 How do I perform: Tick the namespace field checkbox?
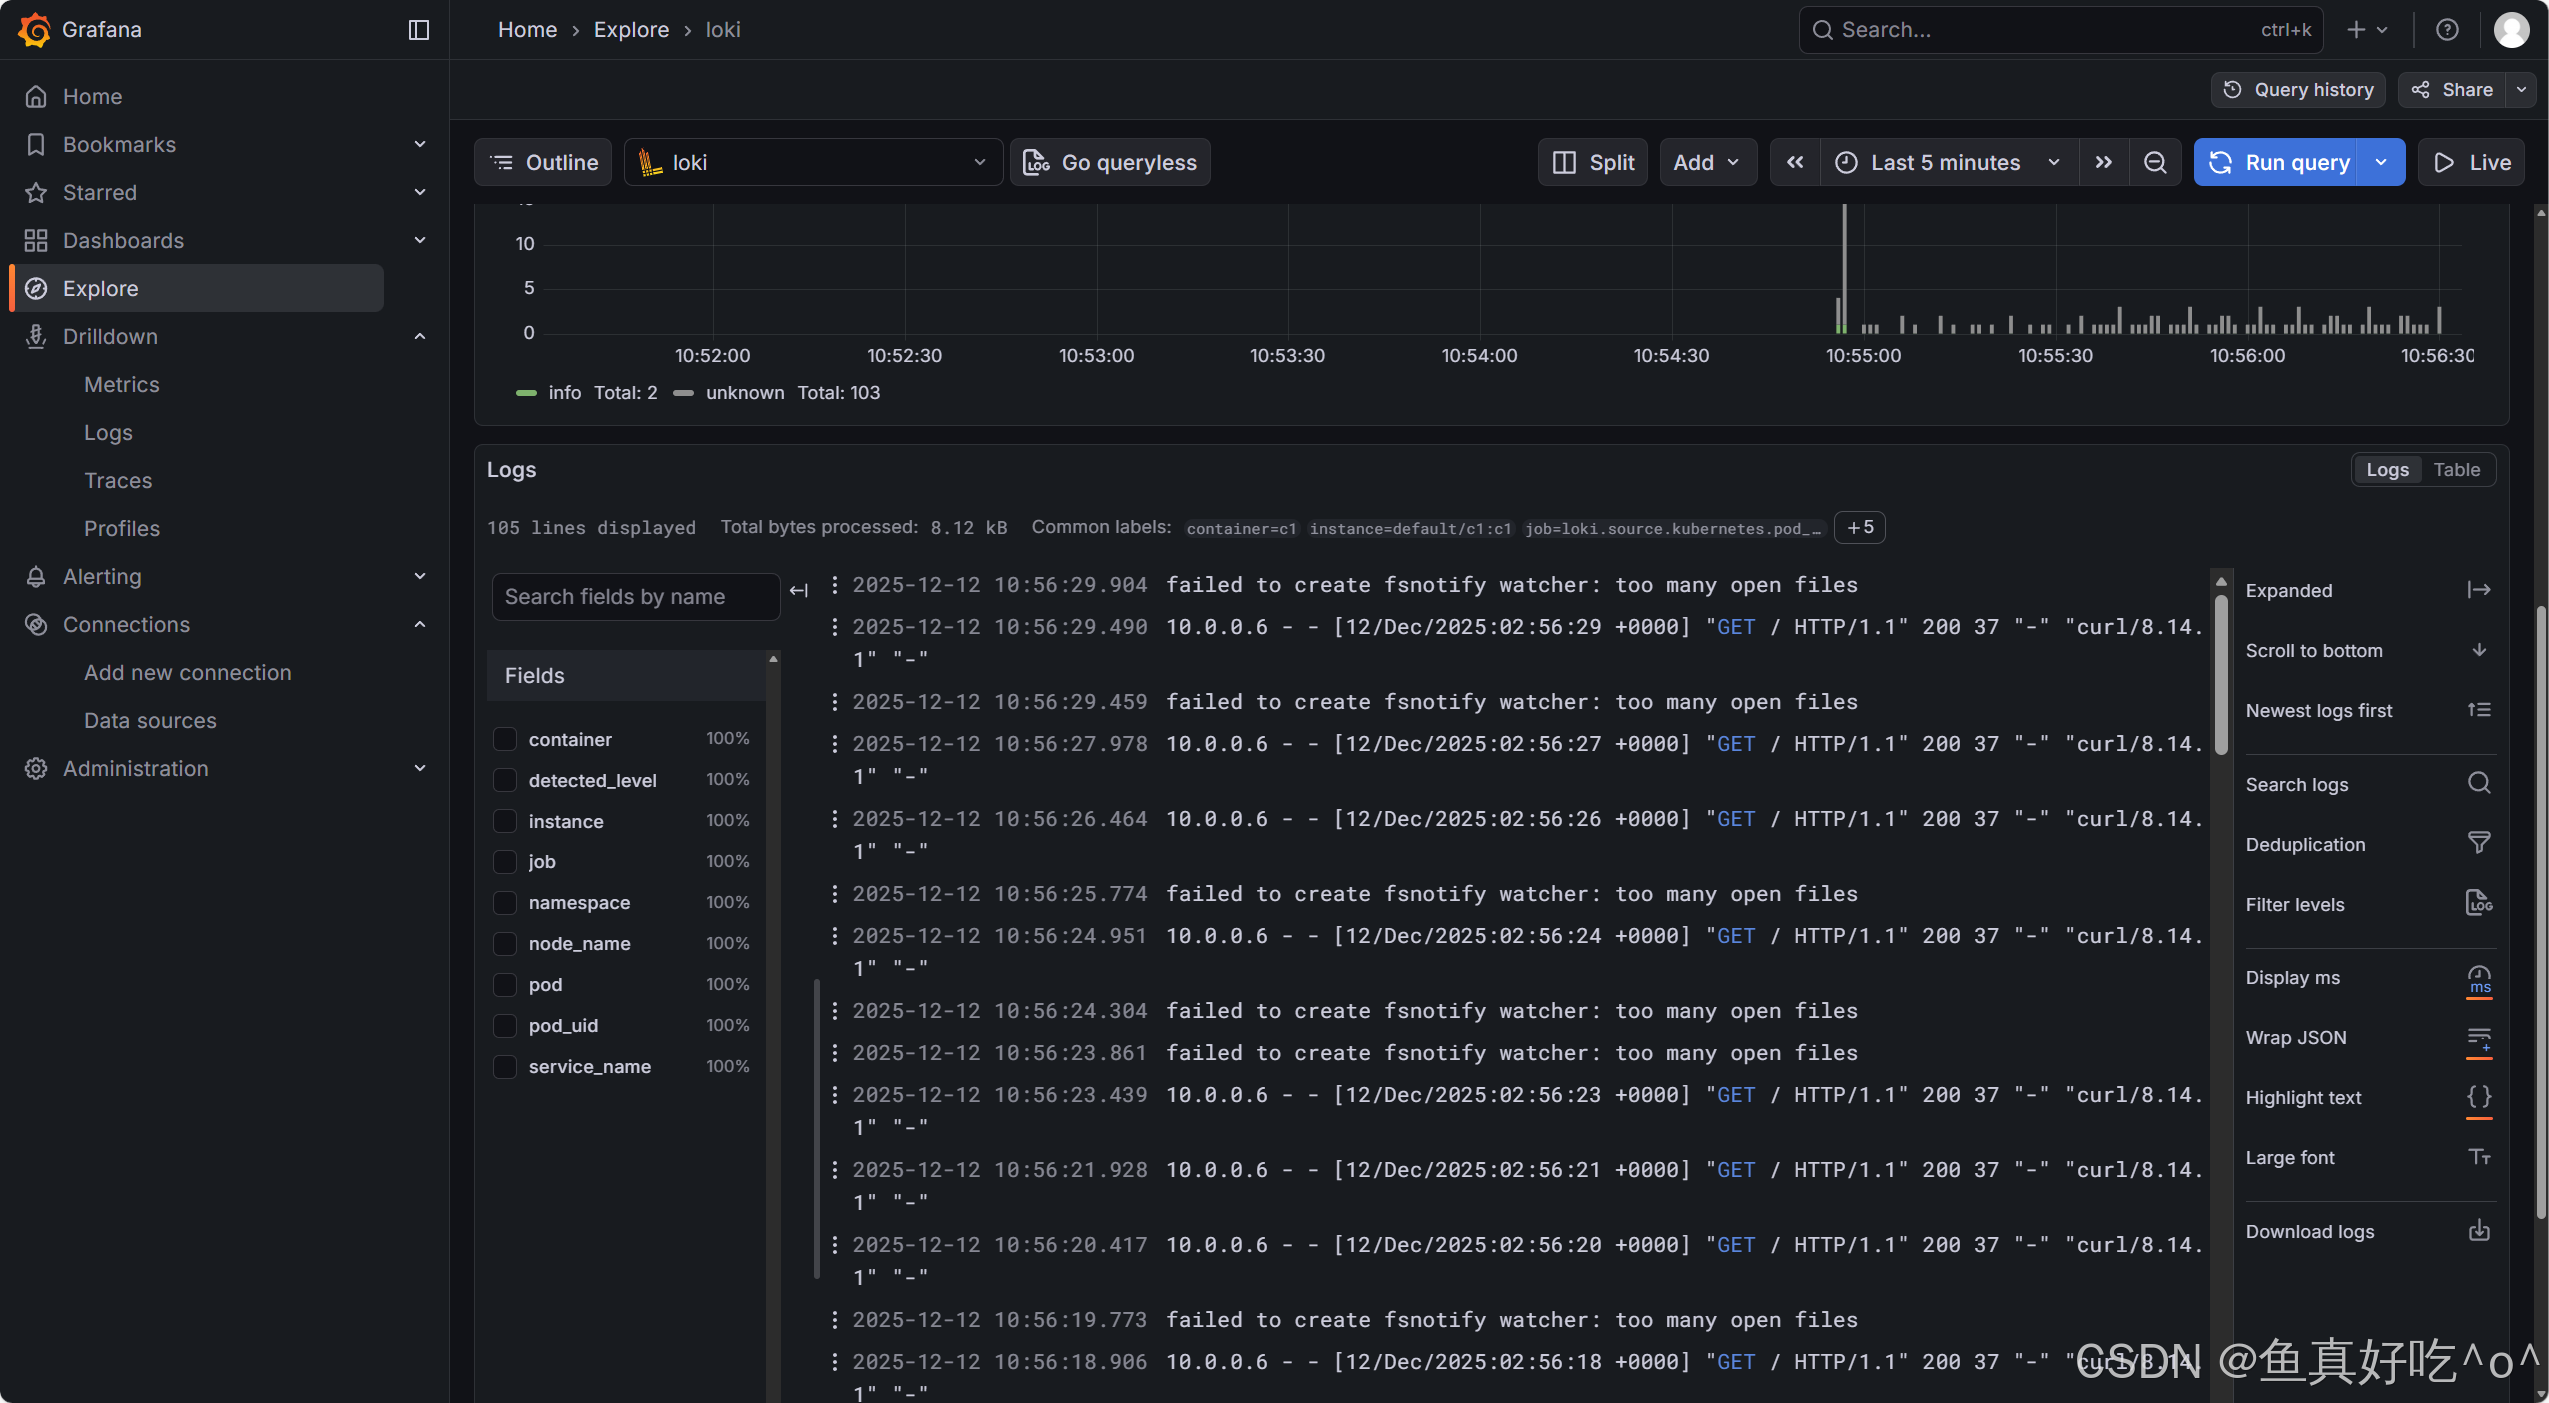pyautogui.click(x=505, y=902)
